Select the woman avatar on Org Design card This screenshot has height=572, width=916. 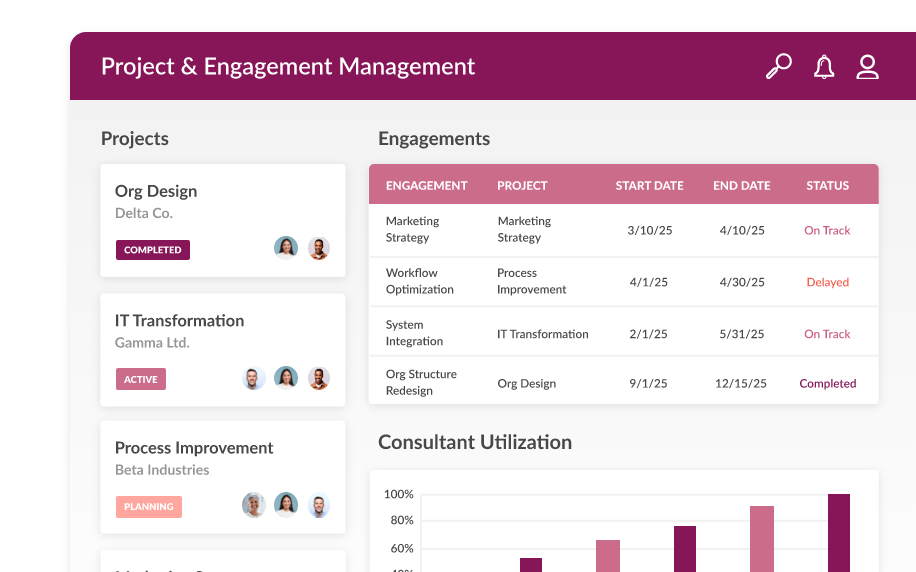(286, 248)
